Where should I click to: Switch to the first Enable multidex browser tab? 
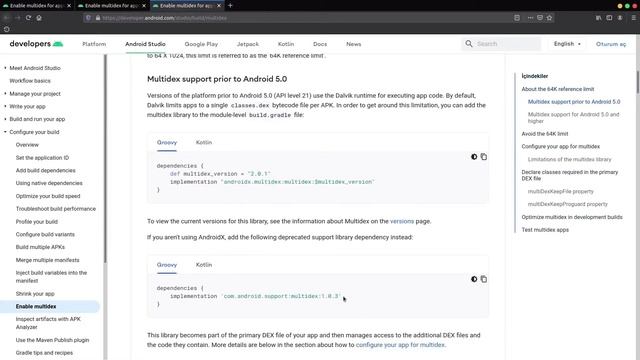tap(36, 6)
